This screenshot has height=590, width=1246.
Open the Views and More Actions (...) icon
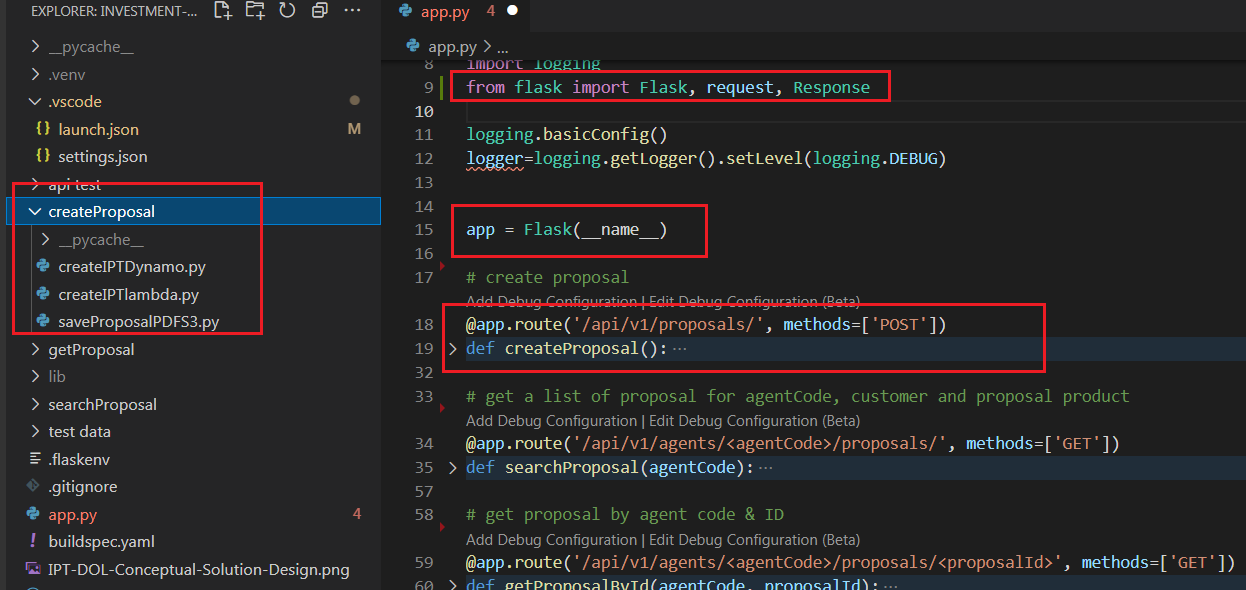[x=352, y=11]
